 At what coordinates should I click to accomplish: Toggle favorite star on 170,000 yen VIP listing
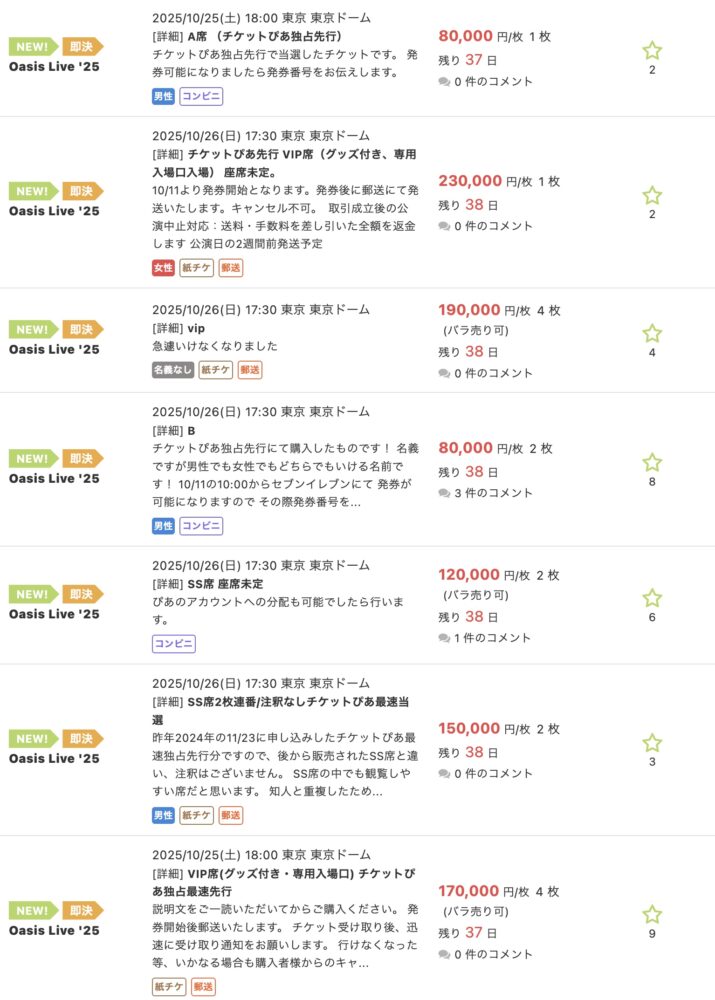point(652,914)
